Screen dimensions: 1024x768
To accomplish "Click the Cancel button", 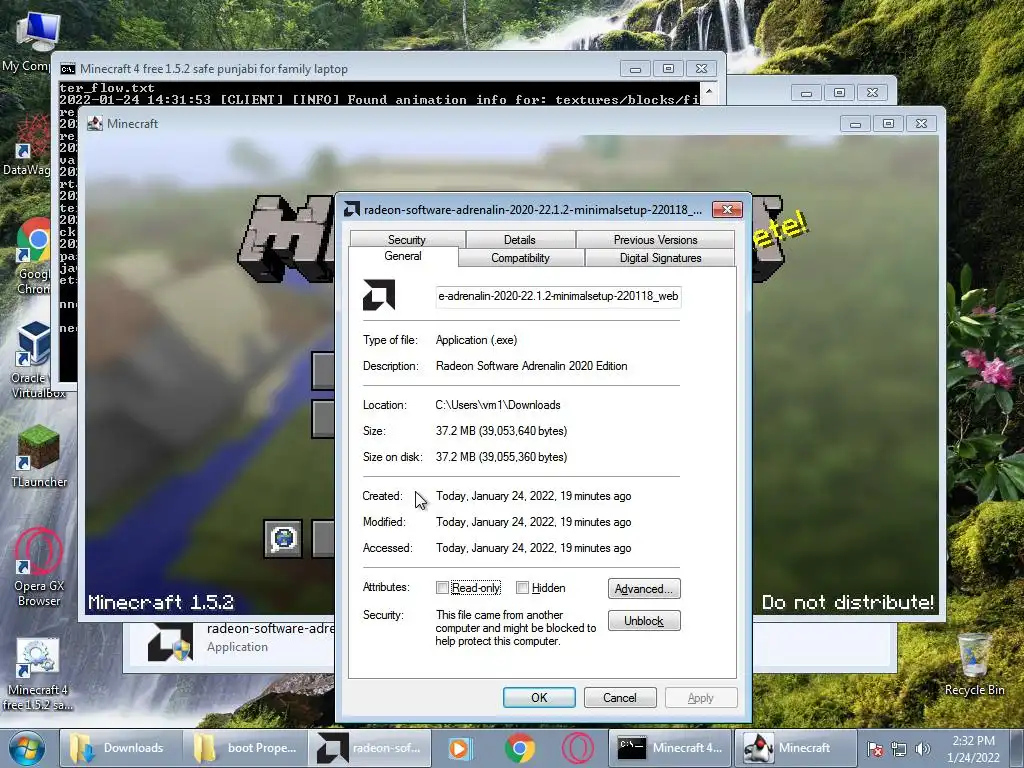I will pyautogui.click(x=620, y=697).
